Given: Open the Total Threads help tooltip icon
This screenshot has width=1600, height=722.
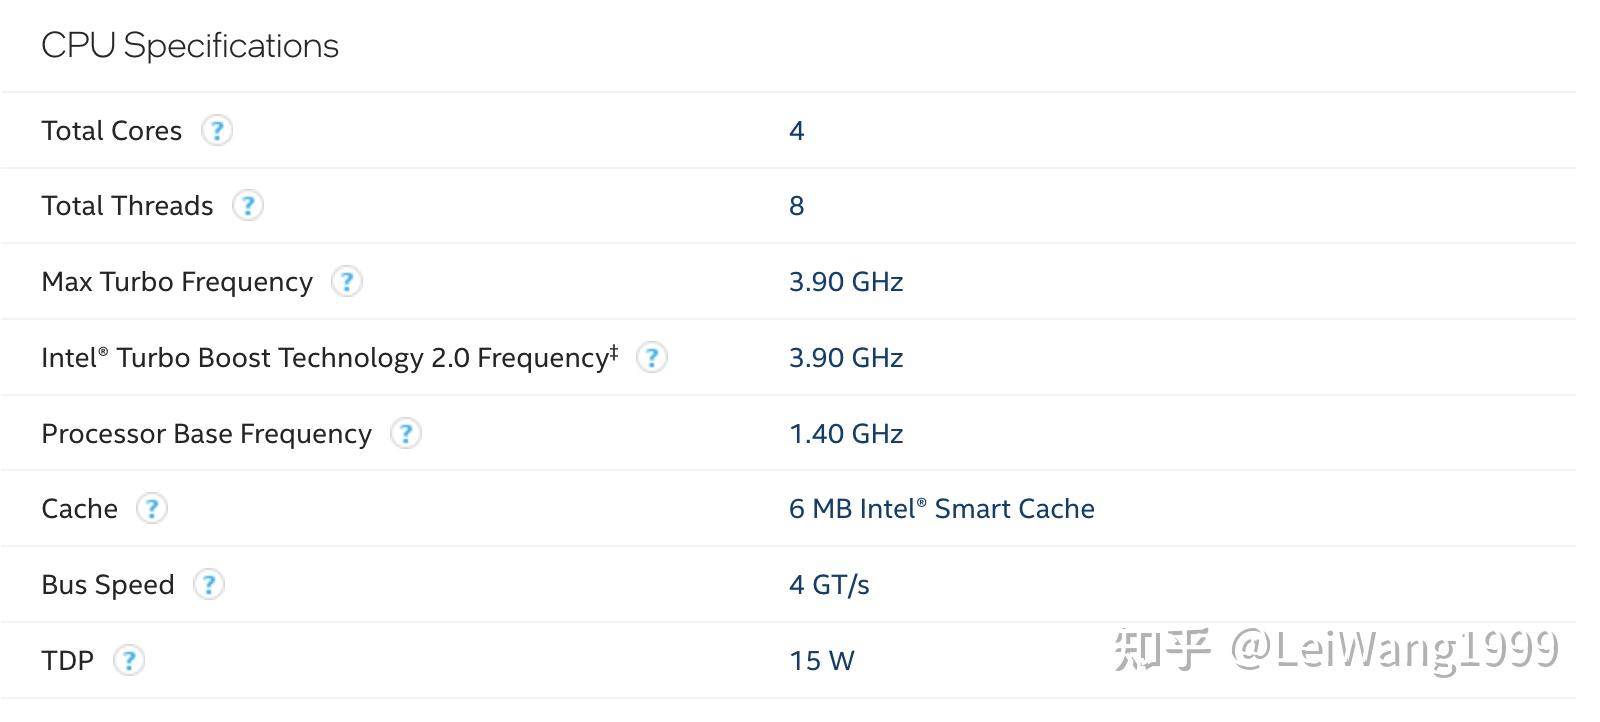Looking at the screenshot, I should (x=247, y=206).
